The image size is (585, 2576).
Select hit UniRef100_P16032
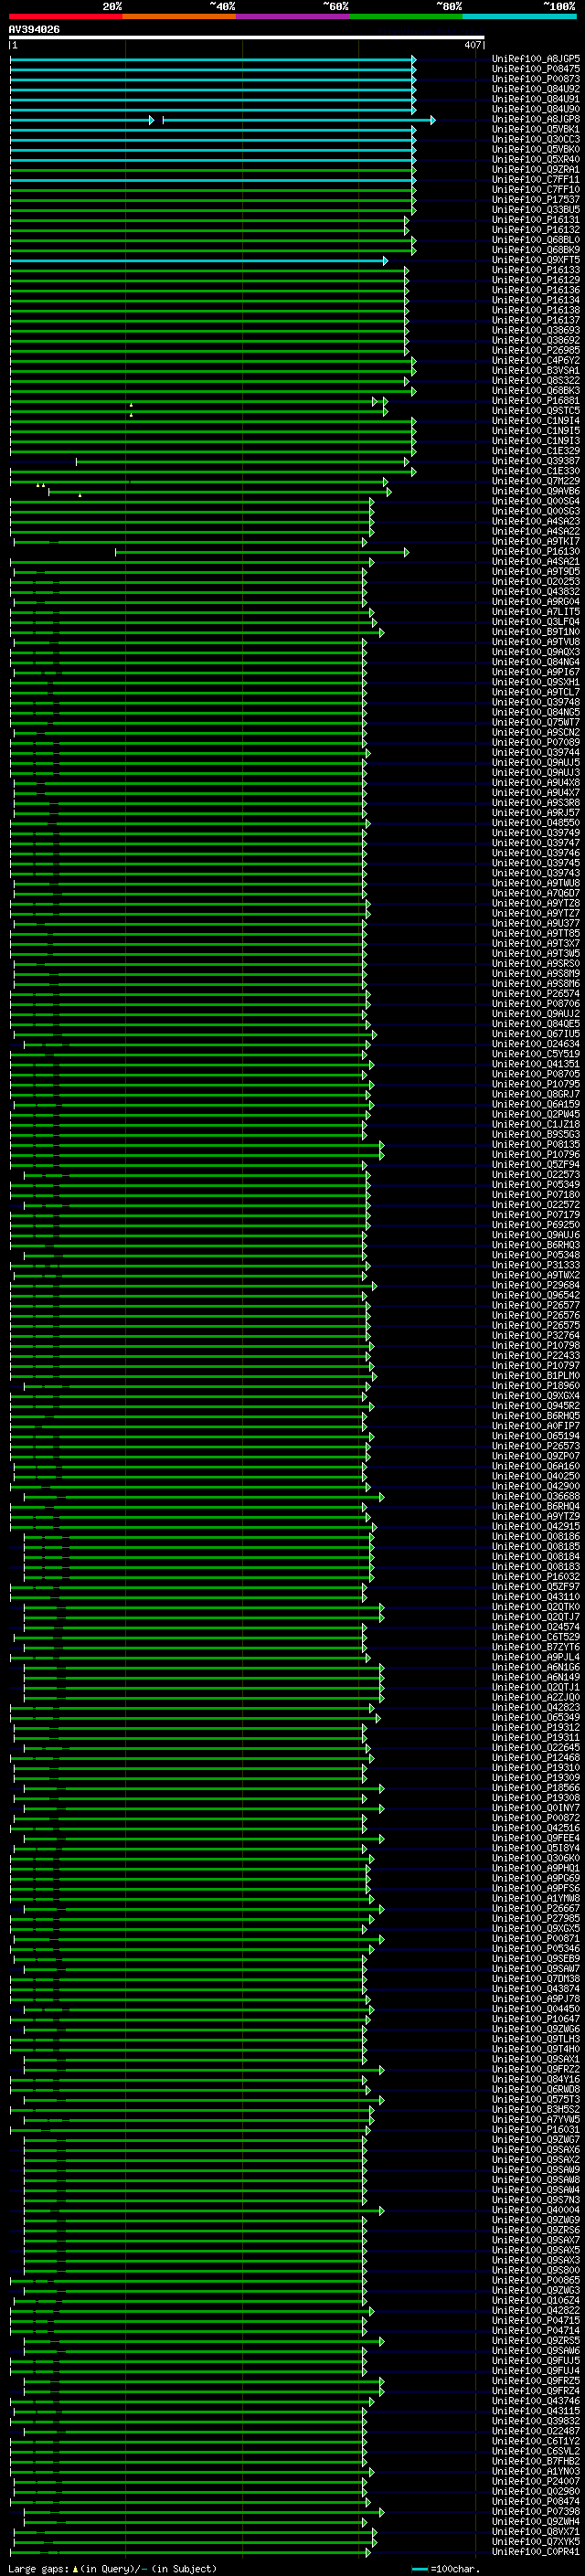[x=536, y=1576]
